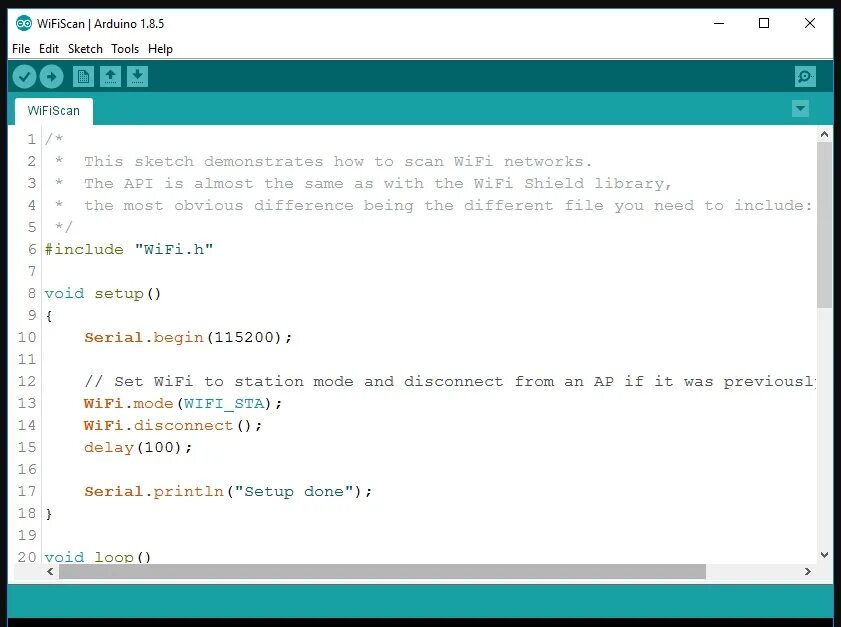Open the tab options dropdown arrow

pyautogui.click(x=800, y=109)
